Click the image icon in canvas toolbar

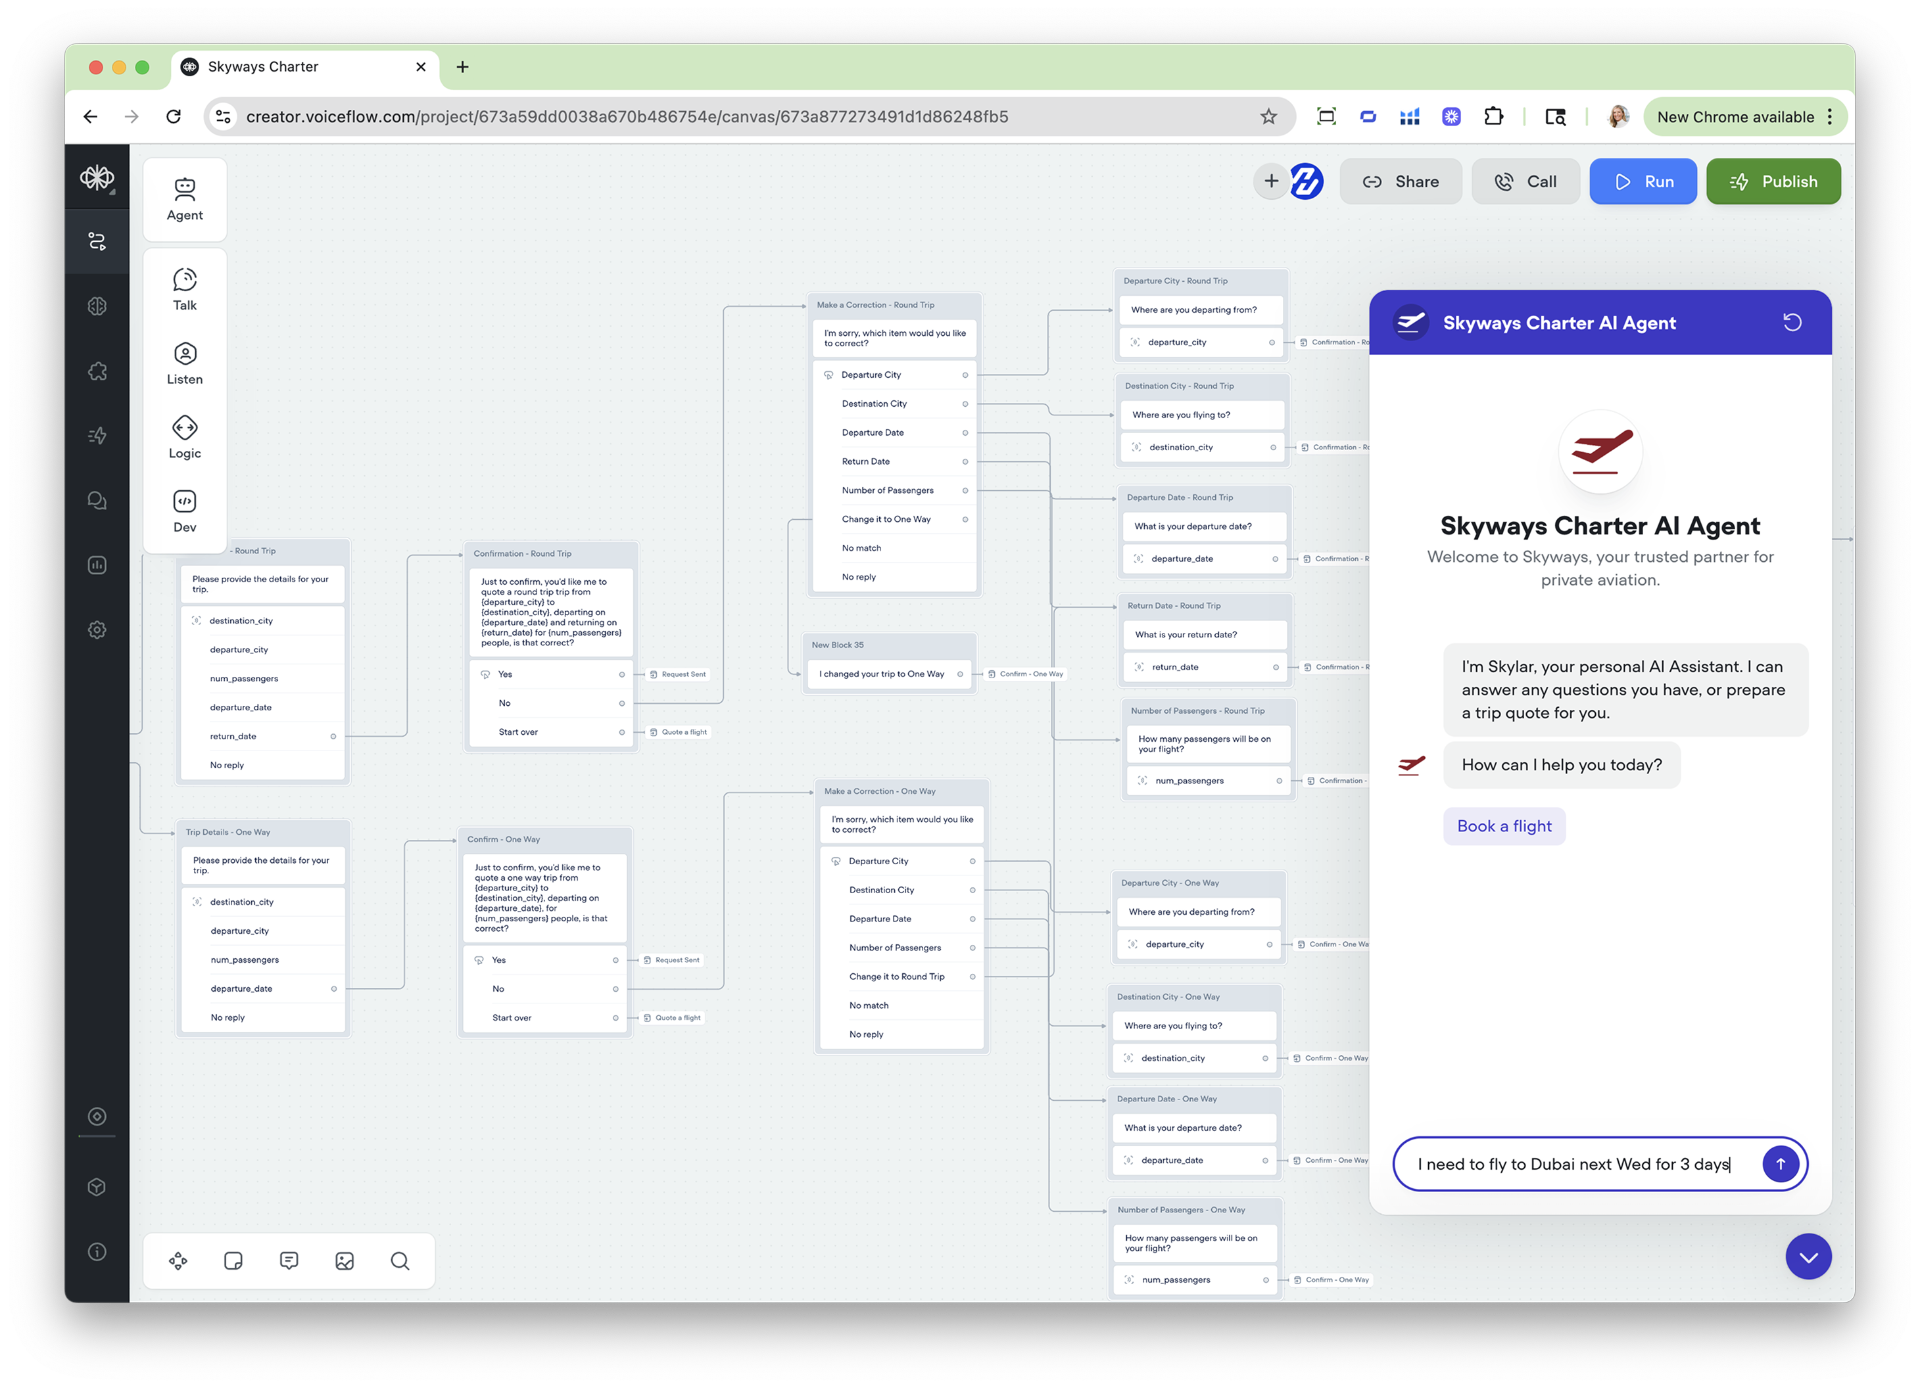pyautogui.click(x=345, y=1261)
